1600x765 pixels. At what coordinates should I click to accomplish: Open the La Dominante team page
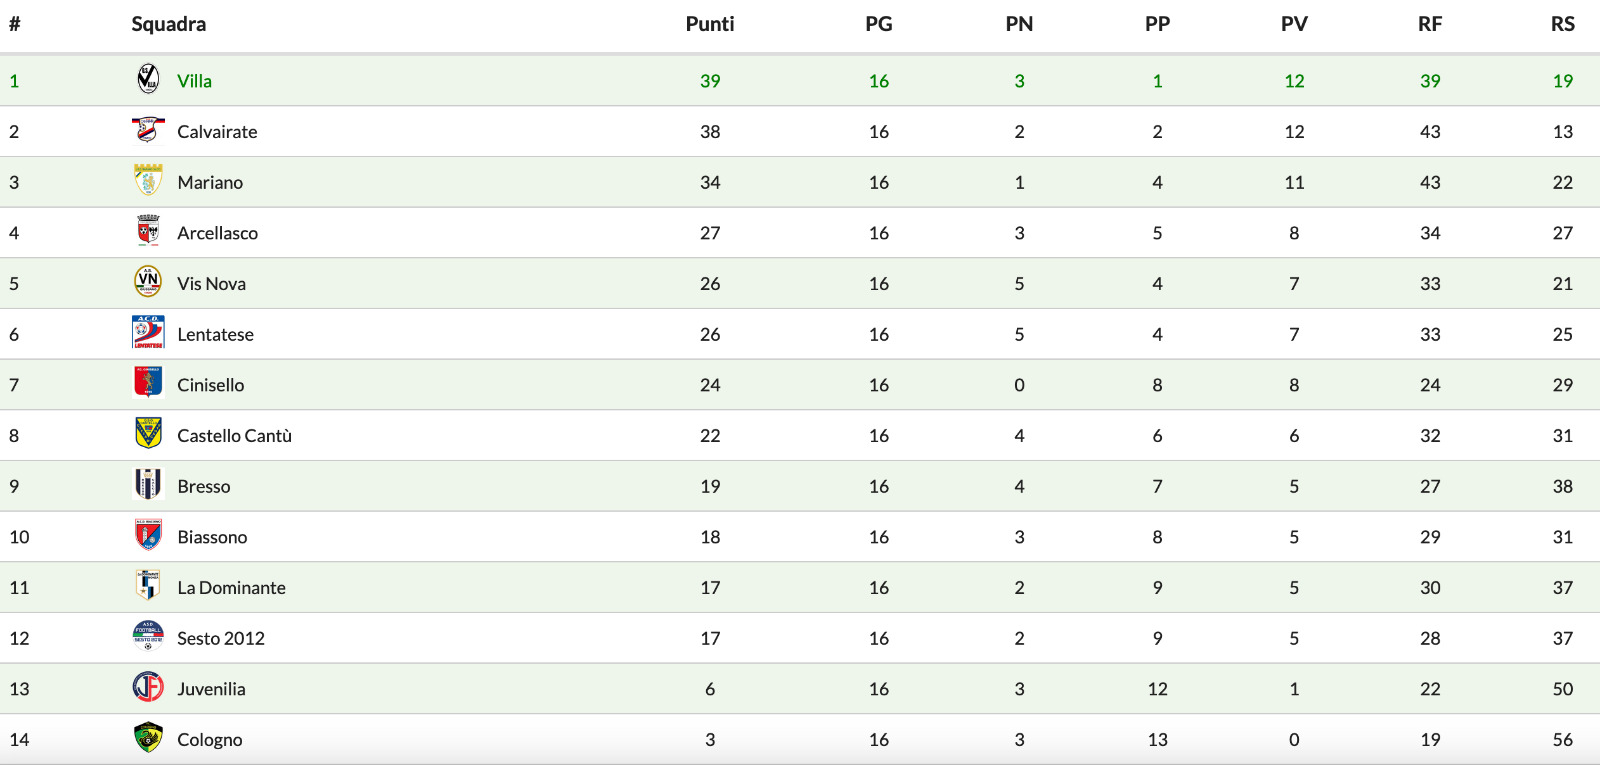231,588
